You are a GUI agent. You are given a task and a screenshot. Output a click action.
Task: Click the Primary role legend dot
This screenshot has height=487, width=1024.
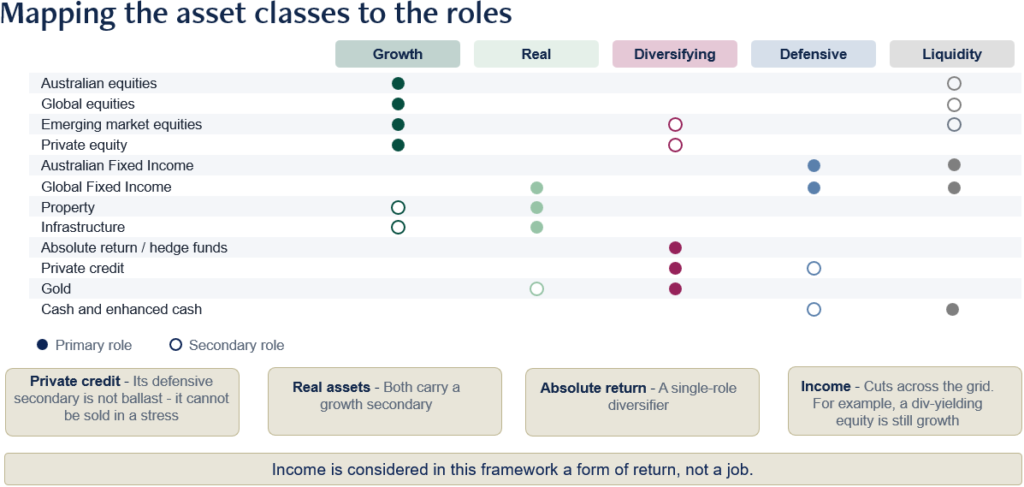(43, 344)
